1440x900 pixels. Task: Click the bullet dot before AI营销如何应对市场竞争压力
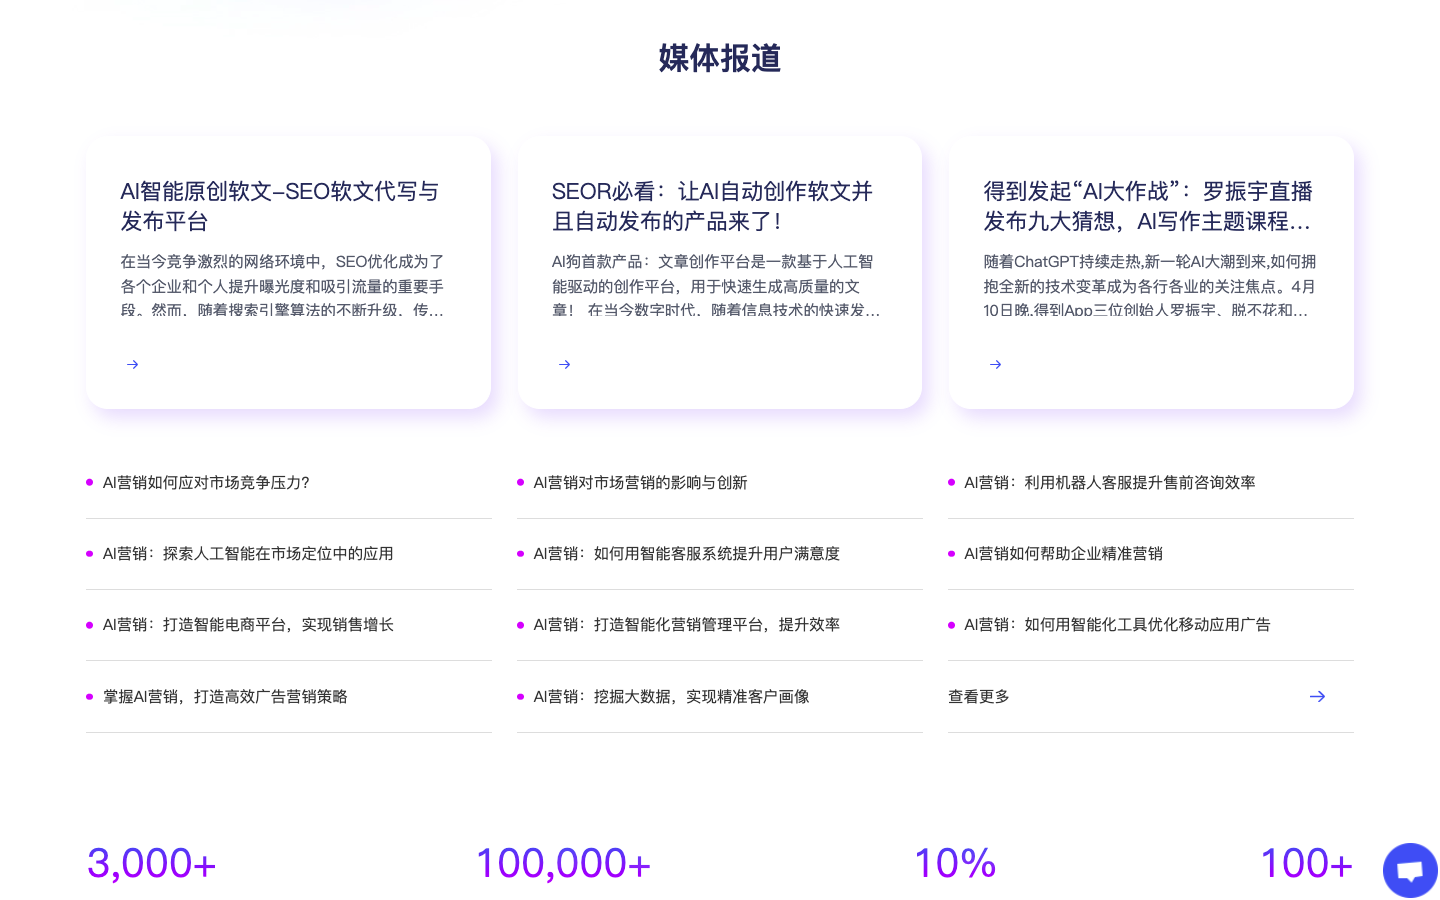click(88, 481)
